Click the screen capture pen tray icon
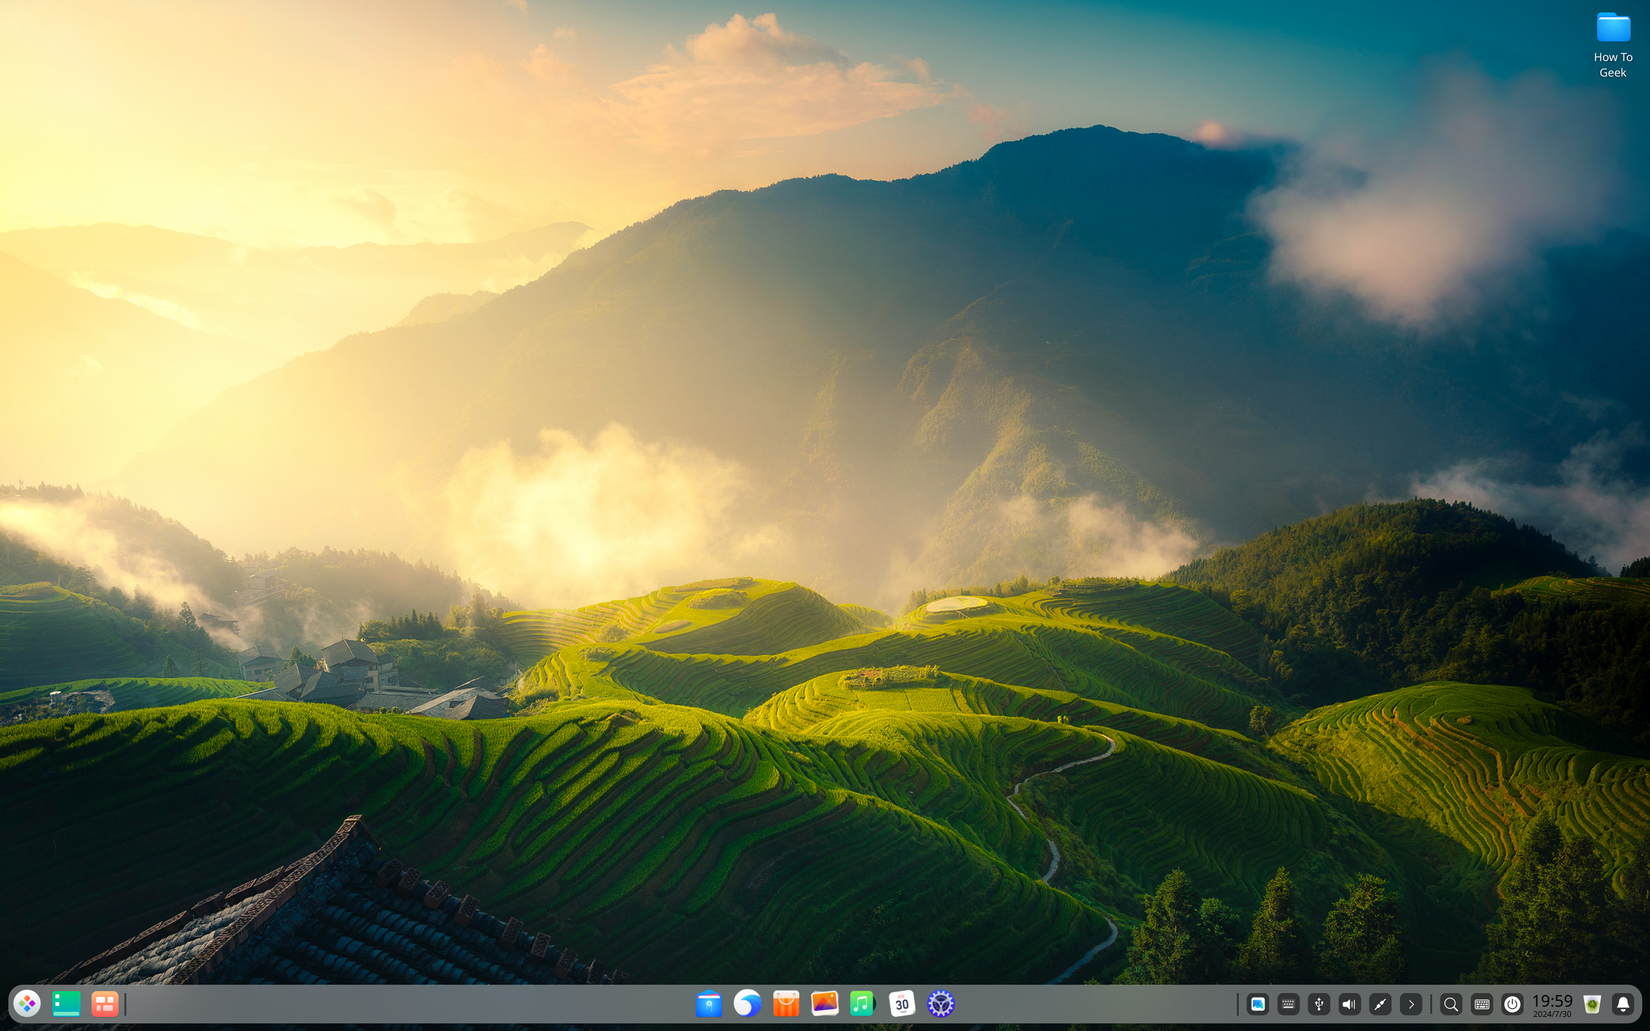 click(1379, 1004)
